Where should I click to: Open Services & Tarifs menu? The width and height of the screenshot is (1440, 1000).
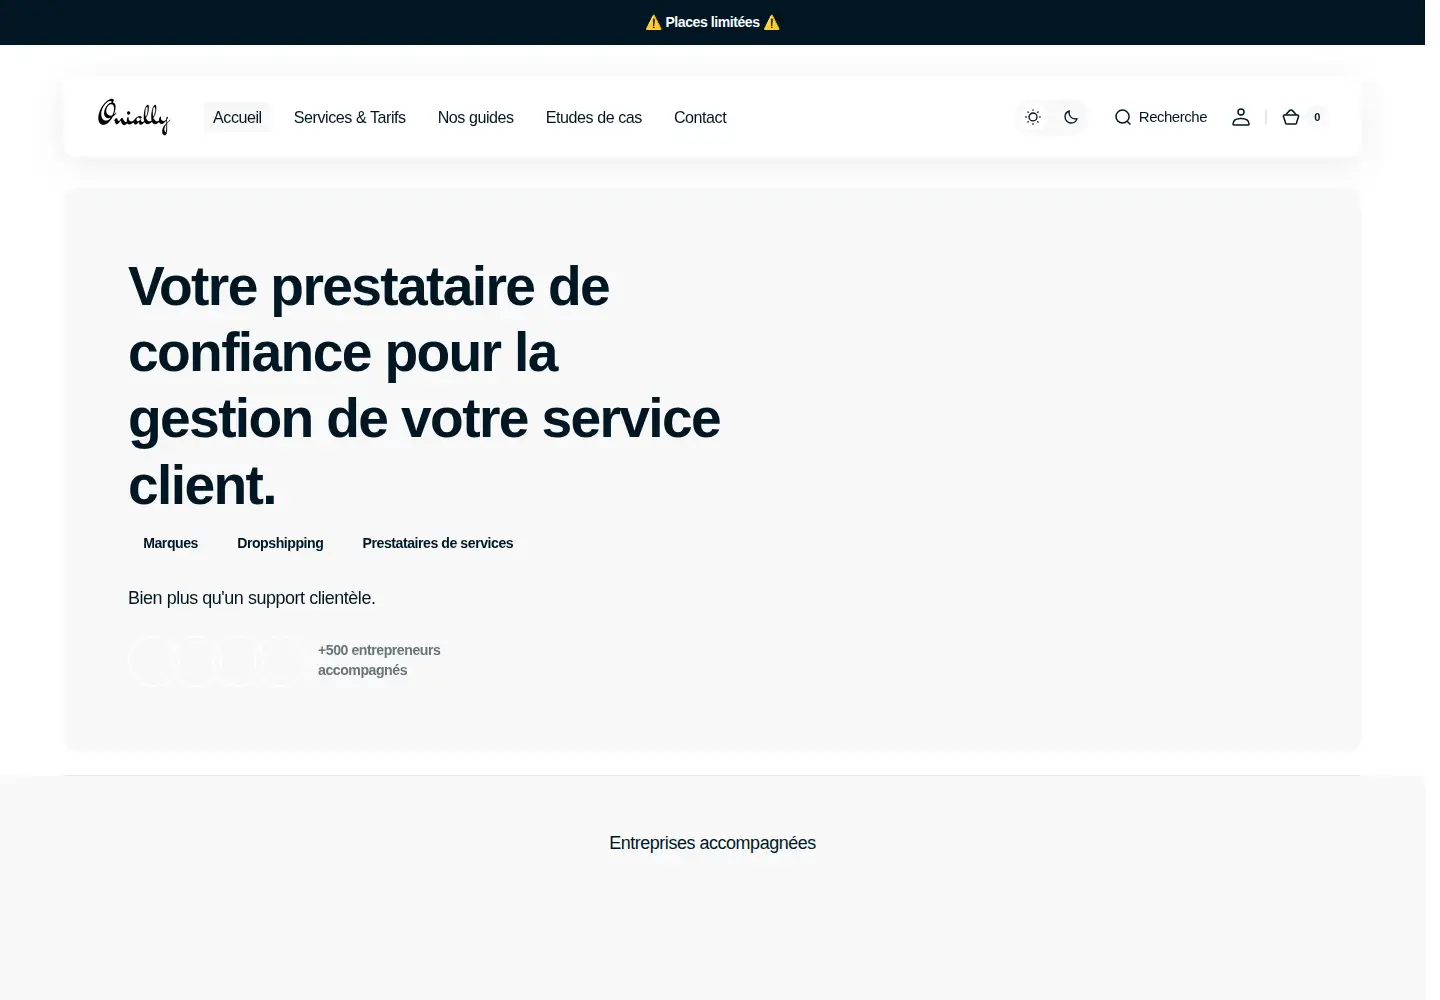350,117
